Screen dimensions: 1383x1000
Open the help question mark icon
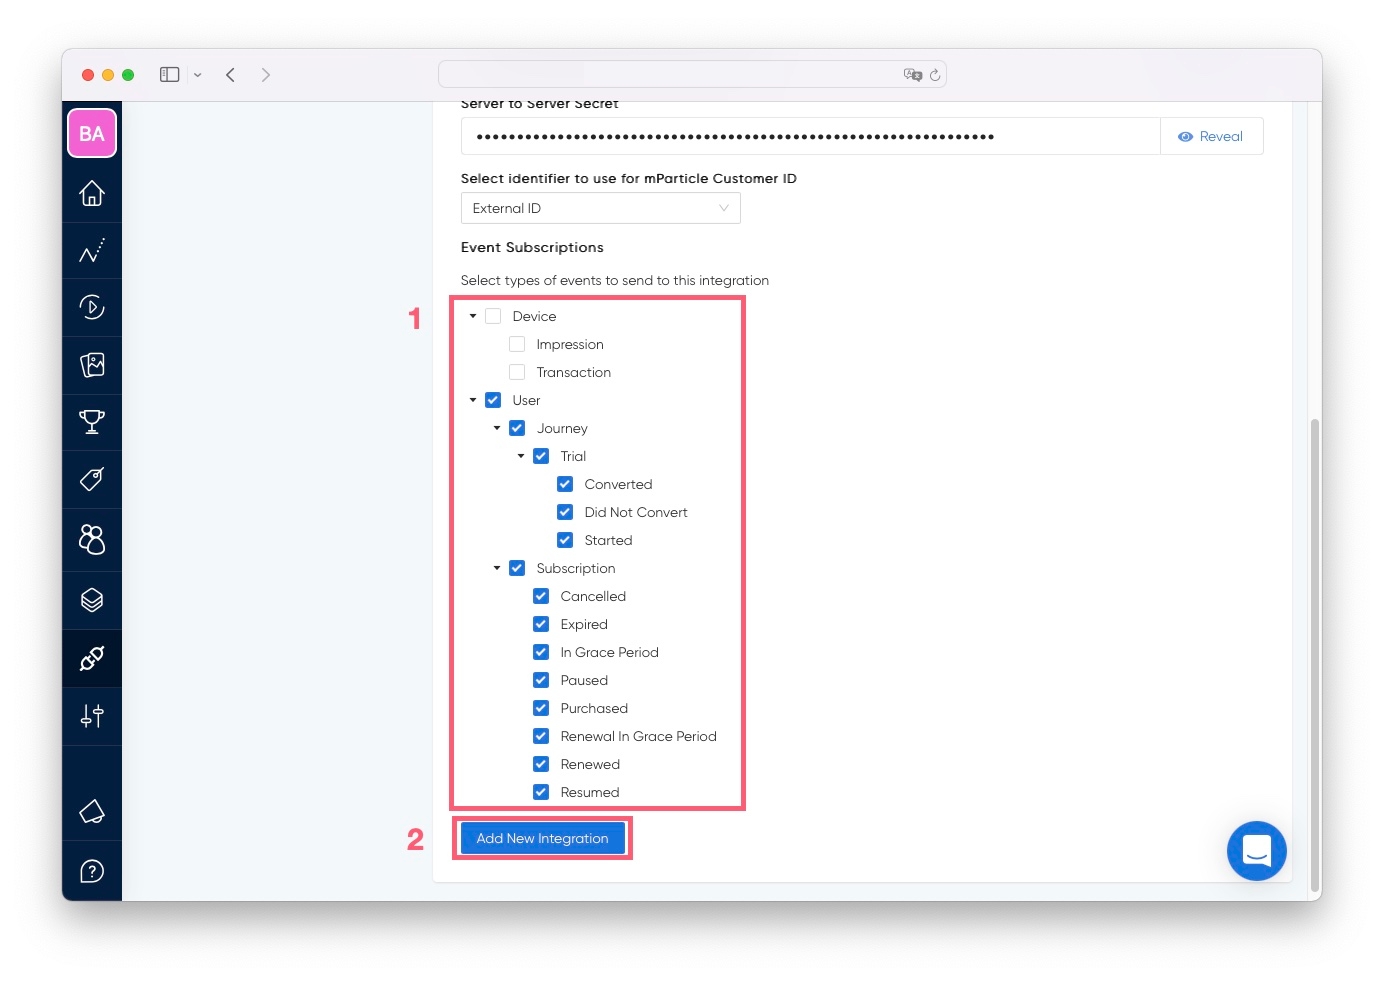click(x=92, y=871)
